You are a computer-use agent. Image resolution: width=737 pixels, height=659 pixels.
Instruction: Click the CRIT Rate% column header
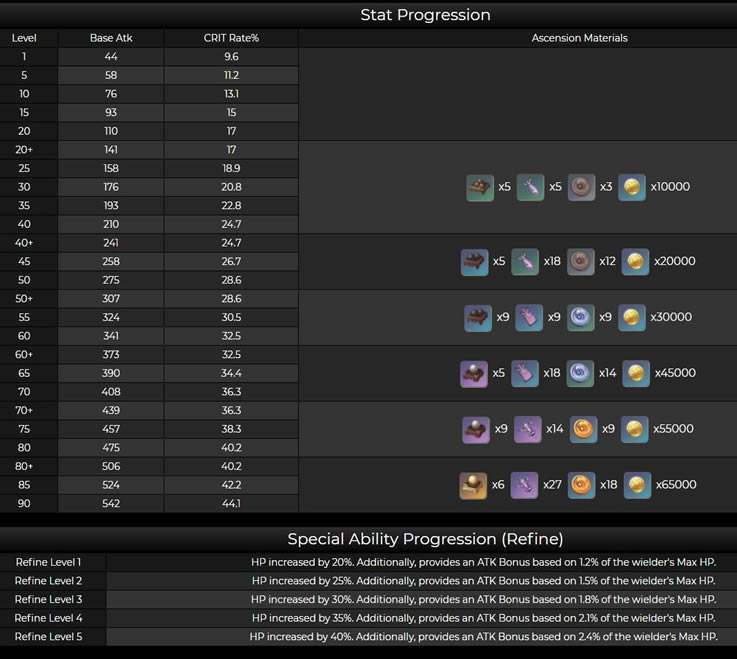tap(231, 38)
